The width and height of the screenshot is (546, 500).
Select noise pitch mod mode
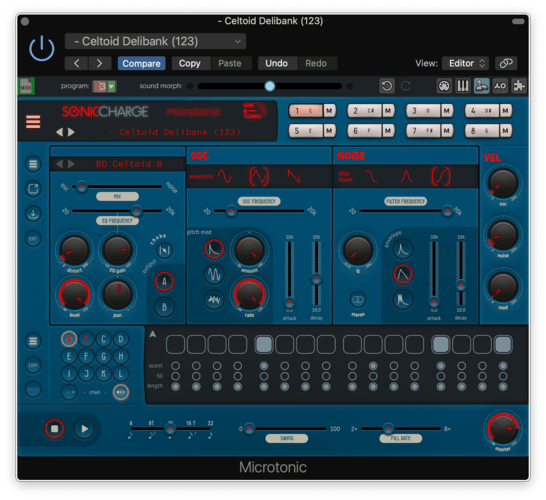click(x=214, y=299)
